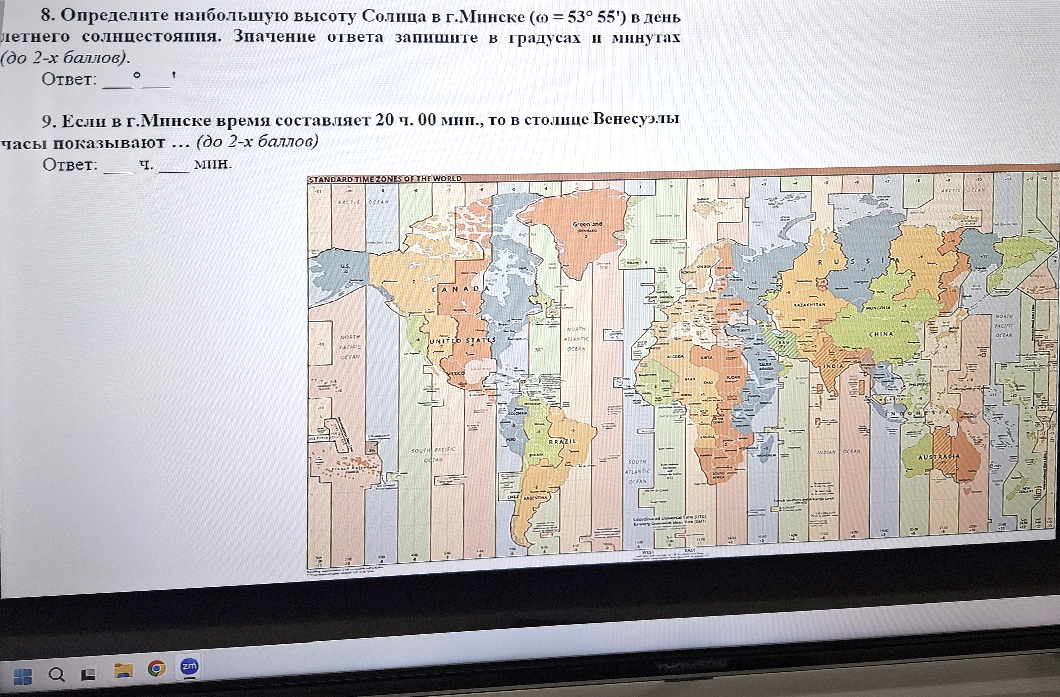1060x697 pixels.
Task: Click the 'мин.' blank in question 9 answer
Action: [x=172, y=165]
